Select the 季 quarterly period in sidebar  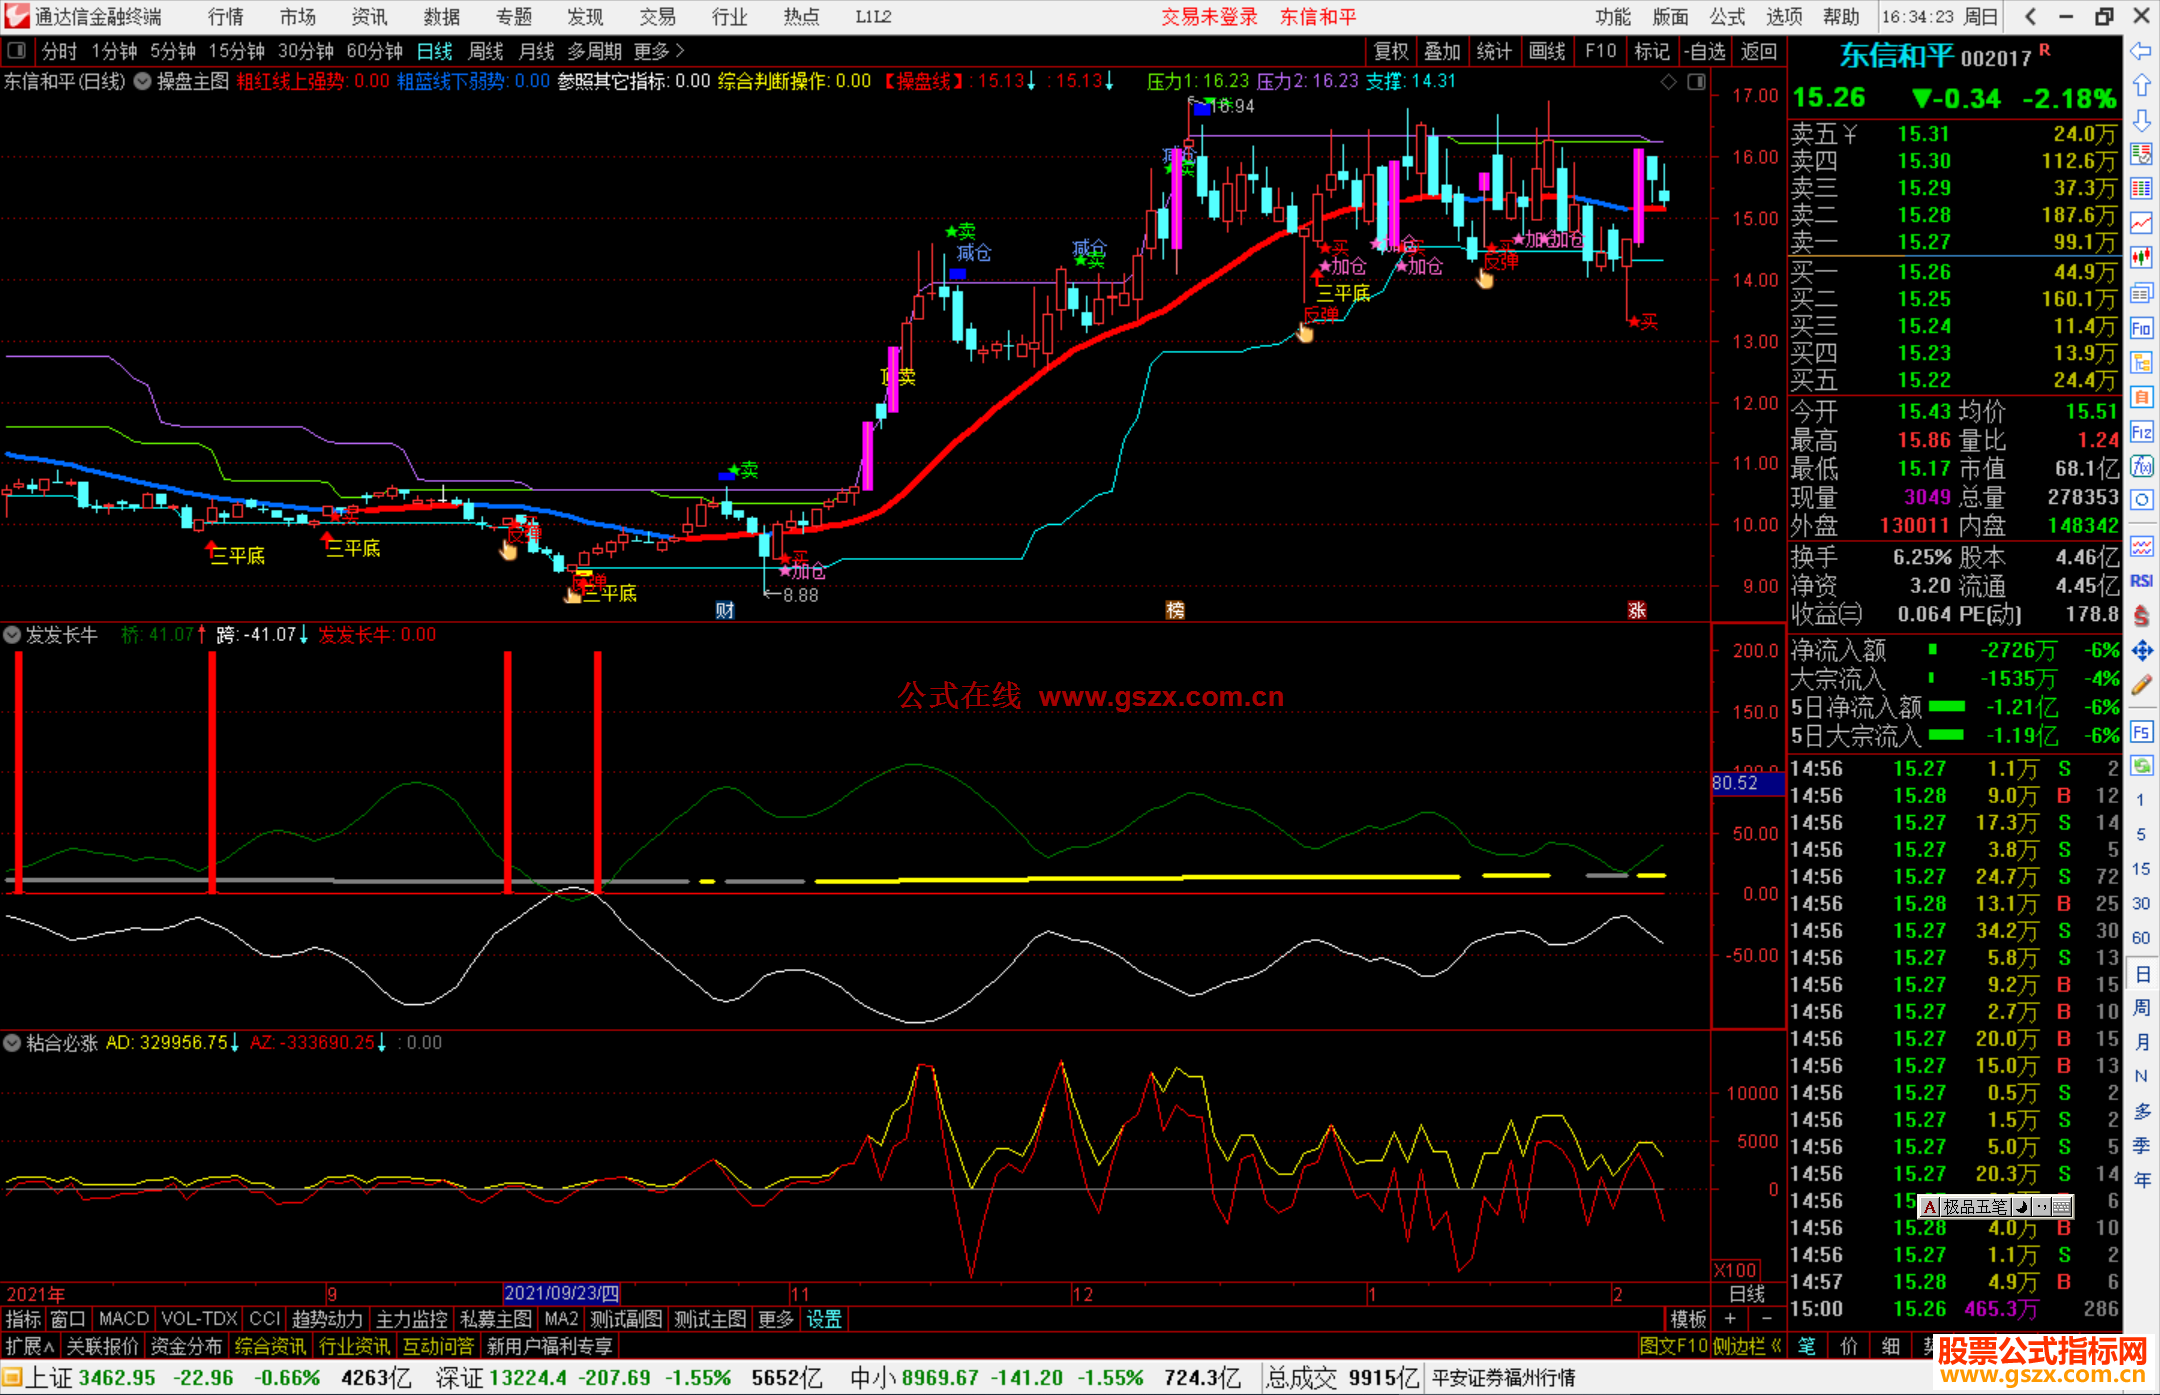2141,1146
